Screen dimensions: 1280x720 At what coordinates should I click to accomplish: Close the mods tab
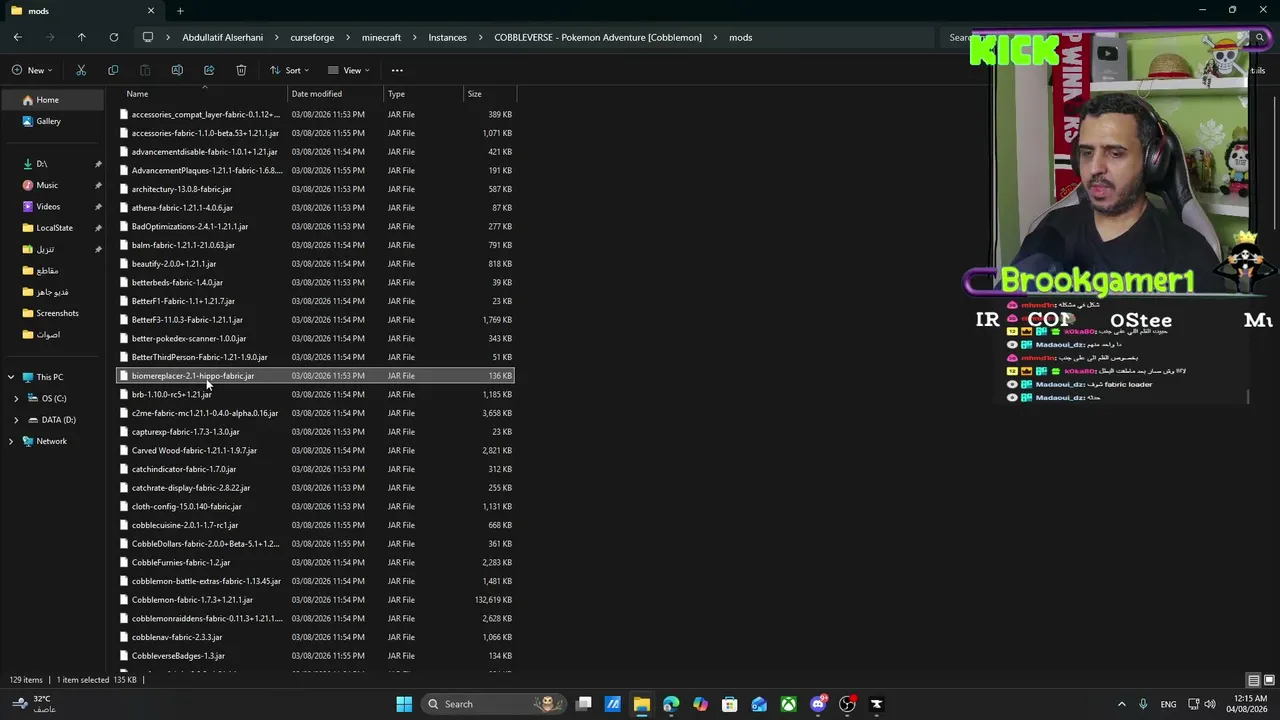[x=151, y=11]
